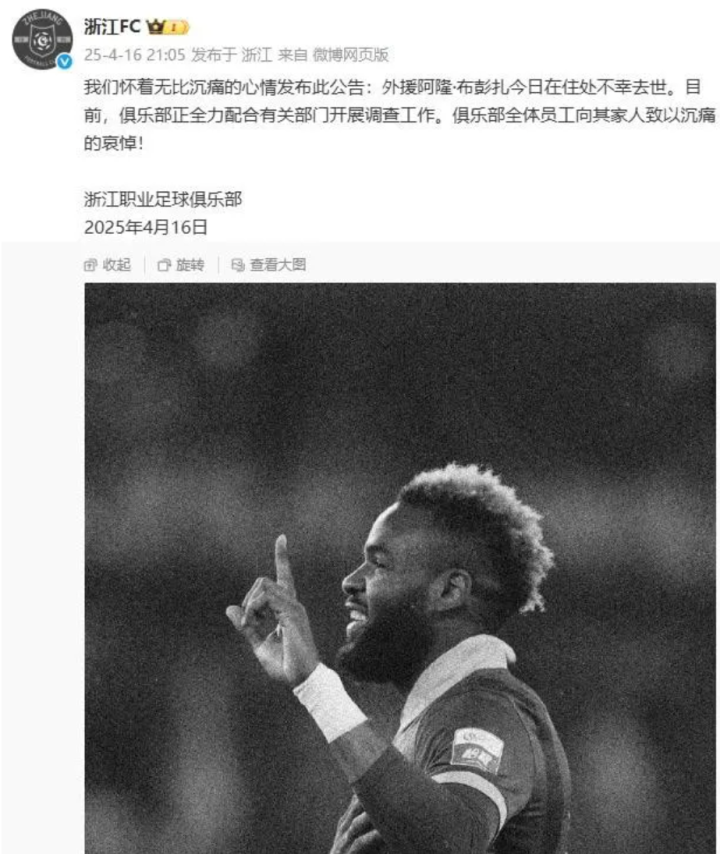The width and height of the screenshot is (720, 854).
Task: Click the sleeve patch in the photo
Action: click(477, 750)
